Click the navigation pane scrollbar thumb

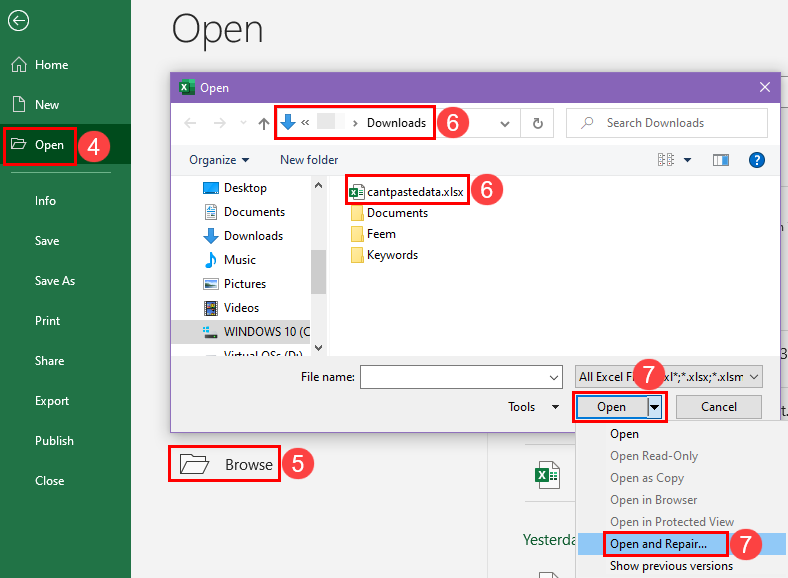(x=318, y=271)
